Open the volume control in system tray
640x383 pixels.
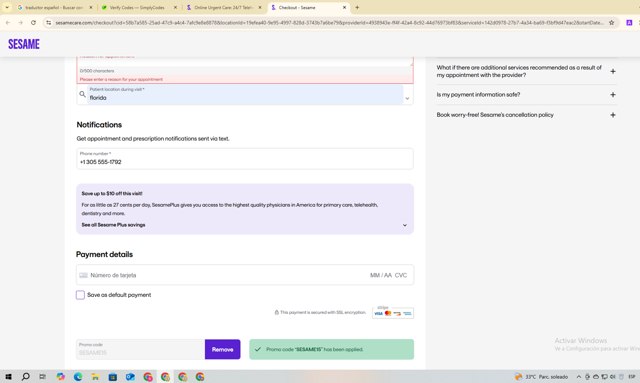pos(613,376)
